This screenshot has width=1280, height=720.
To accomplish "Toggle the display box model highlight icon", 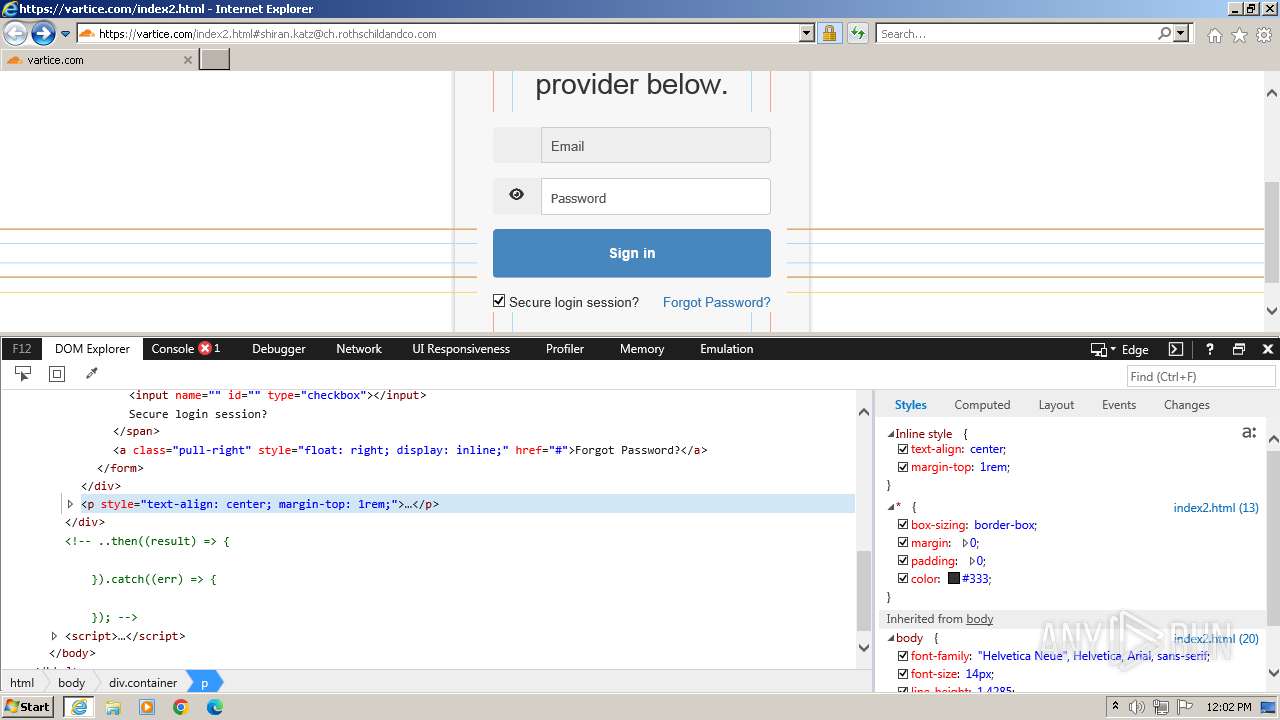I will 57,374.
